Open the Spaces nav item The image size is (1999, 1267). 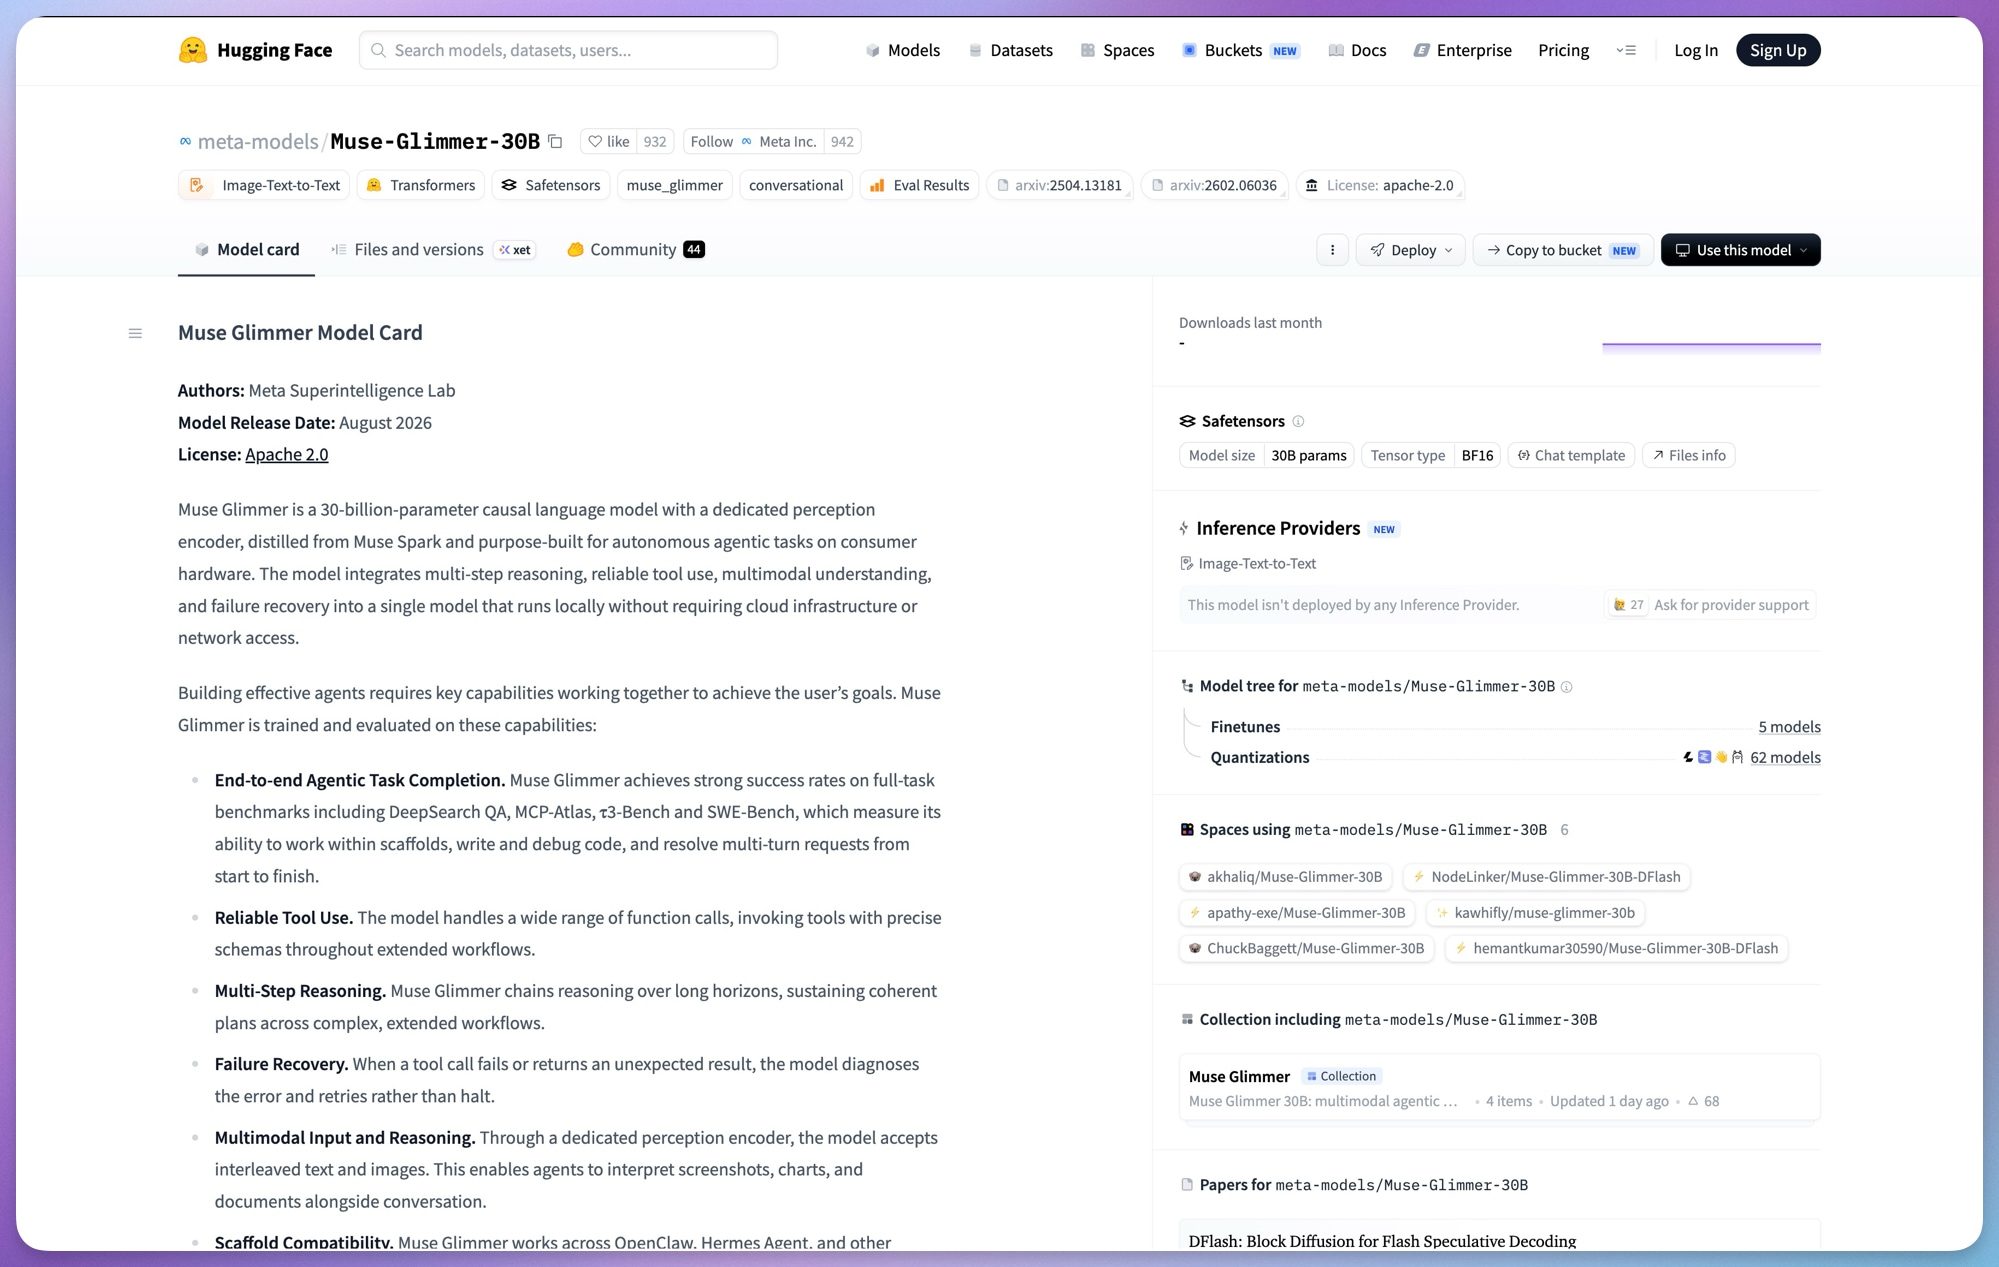[x=1118, y=50]
